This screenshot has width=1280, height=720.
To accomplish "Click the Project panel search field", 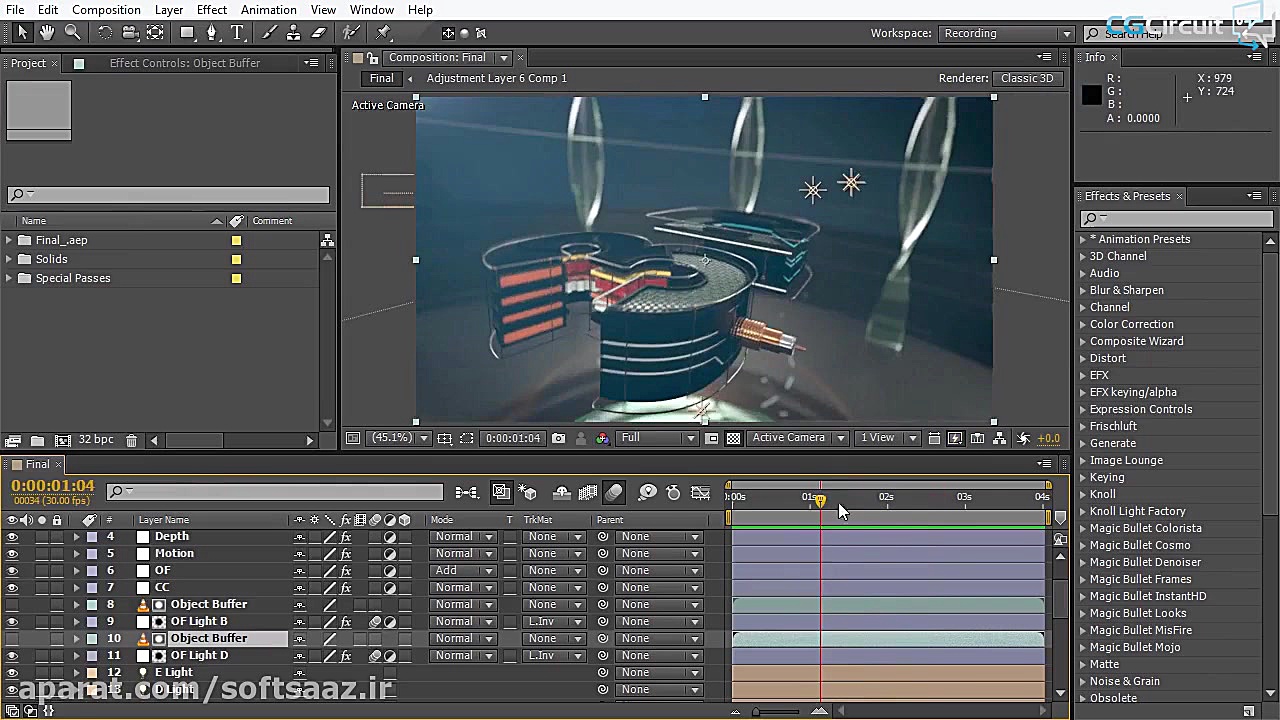I will 168,195.
